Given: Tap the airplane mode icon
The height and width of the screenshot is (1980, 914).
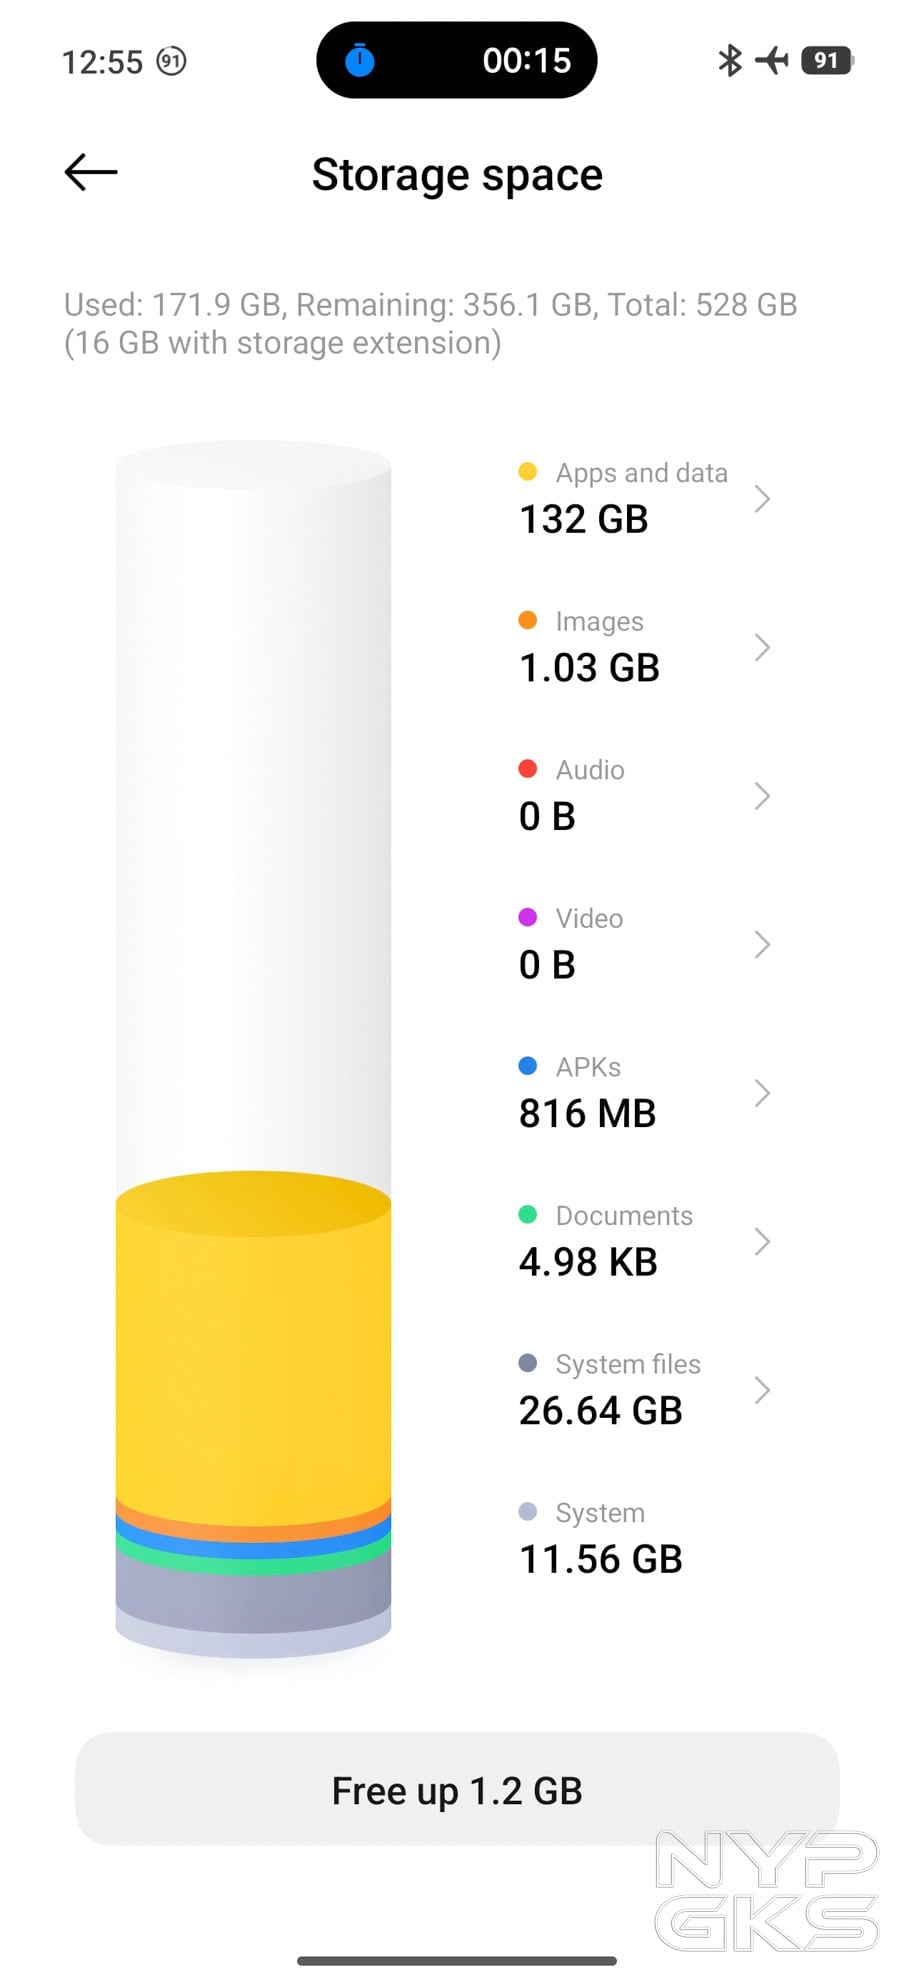Looking at the screenshot, I should tap(772, 61).
